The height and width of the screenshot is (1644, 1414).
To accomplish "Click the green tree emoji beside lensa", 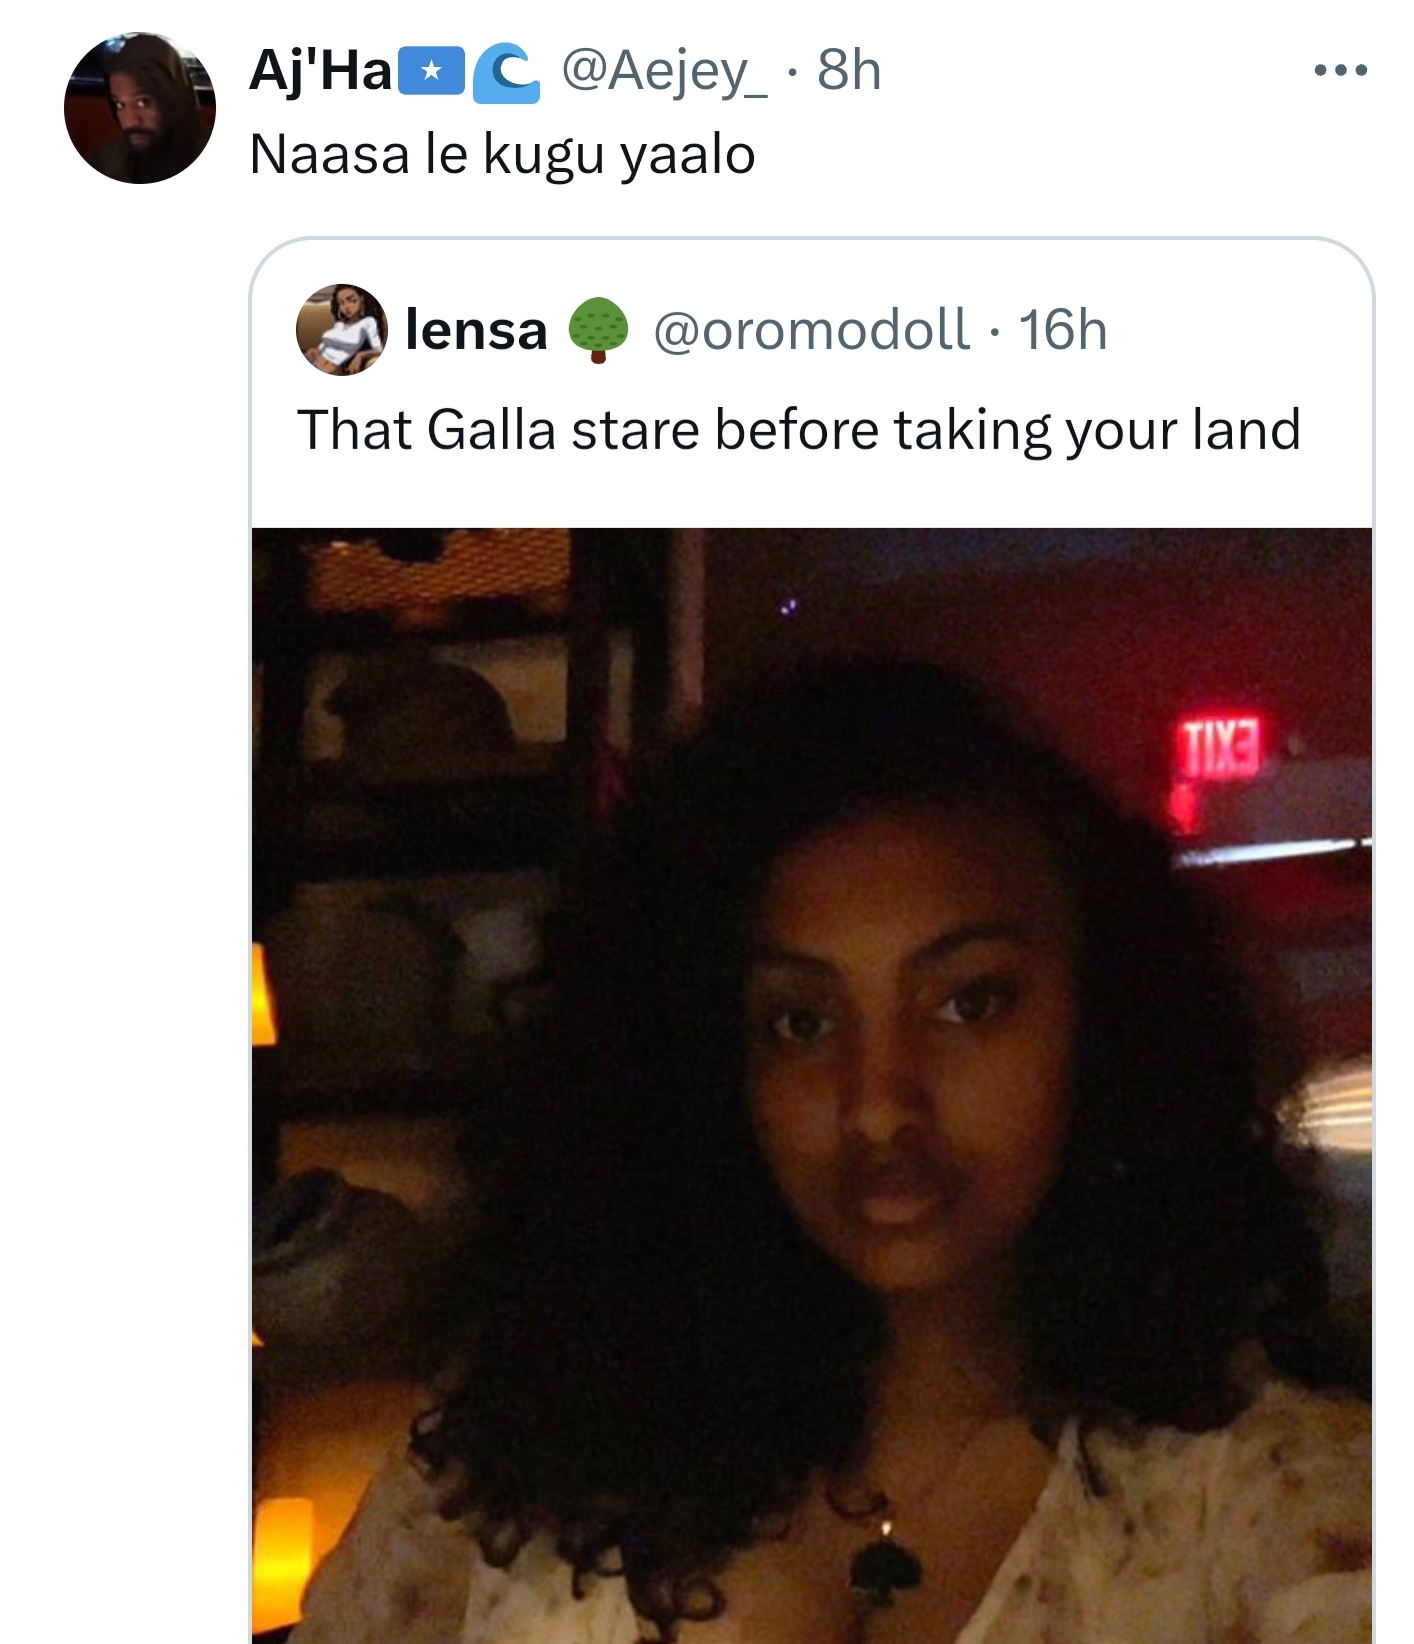I will [598, 329].
